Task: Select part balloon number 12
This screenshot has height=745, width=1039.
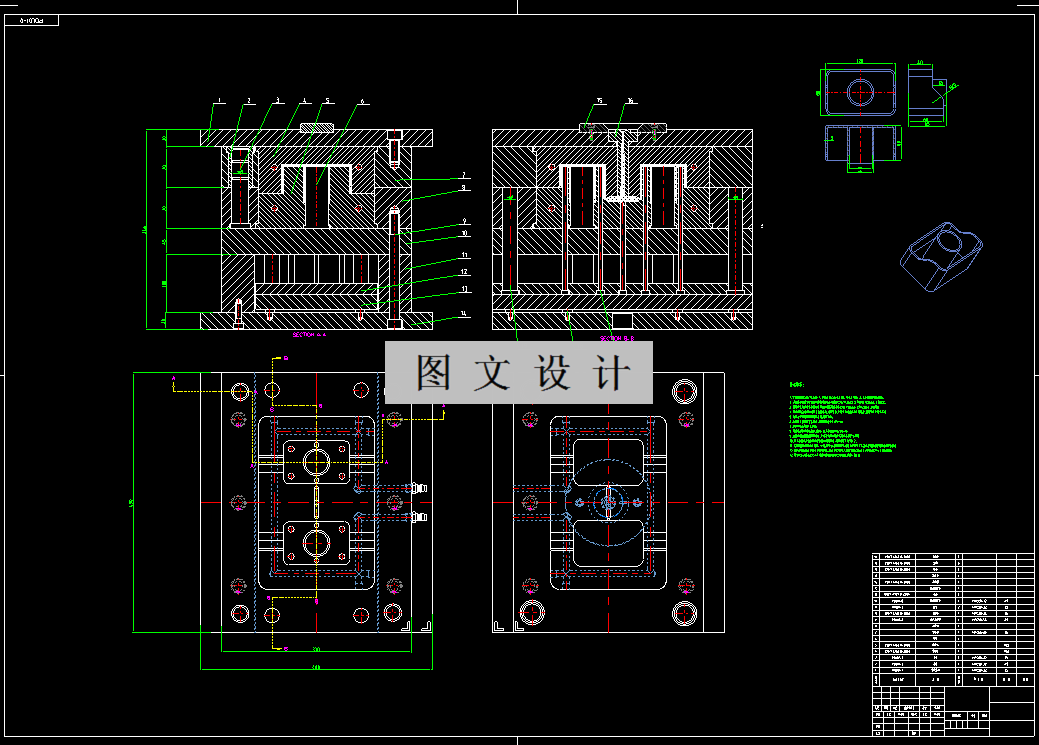Action: [x=465, y=272]
